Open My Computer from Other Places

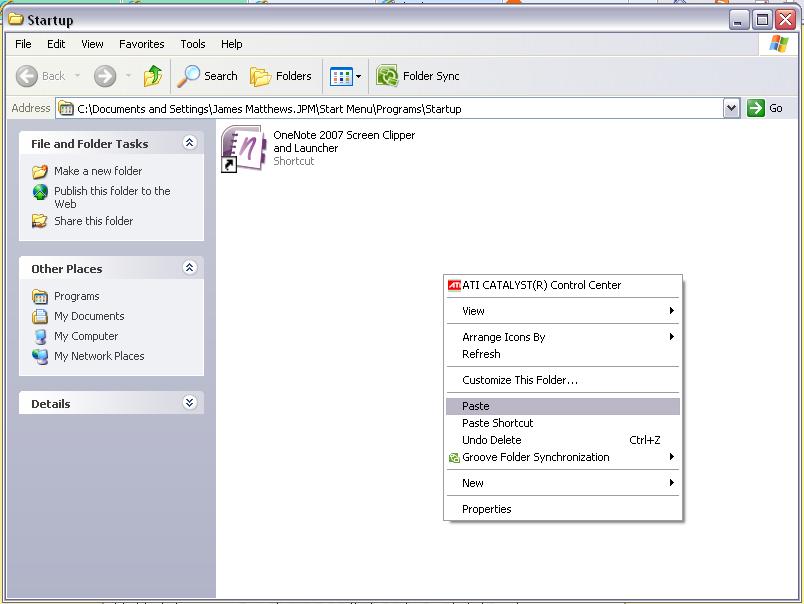(86, 336)
